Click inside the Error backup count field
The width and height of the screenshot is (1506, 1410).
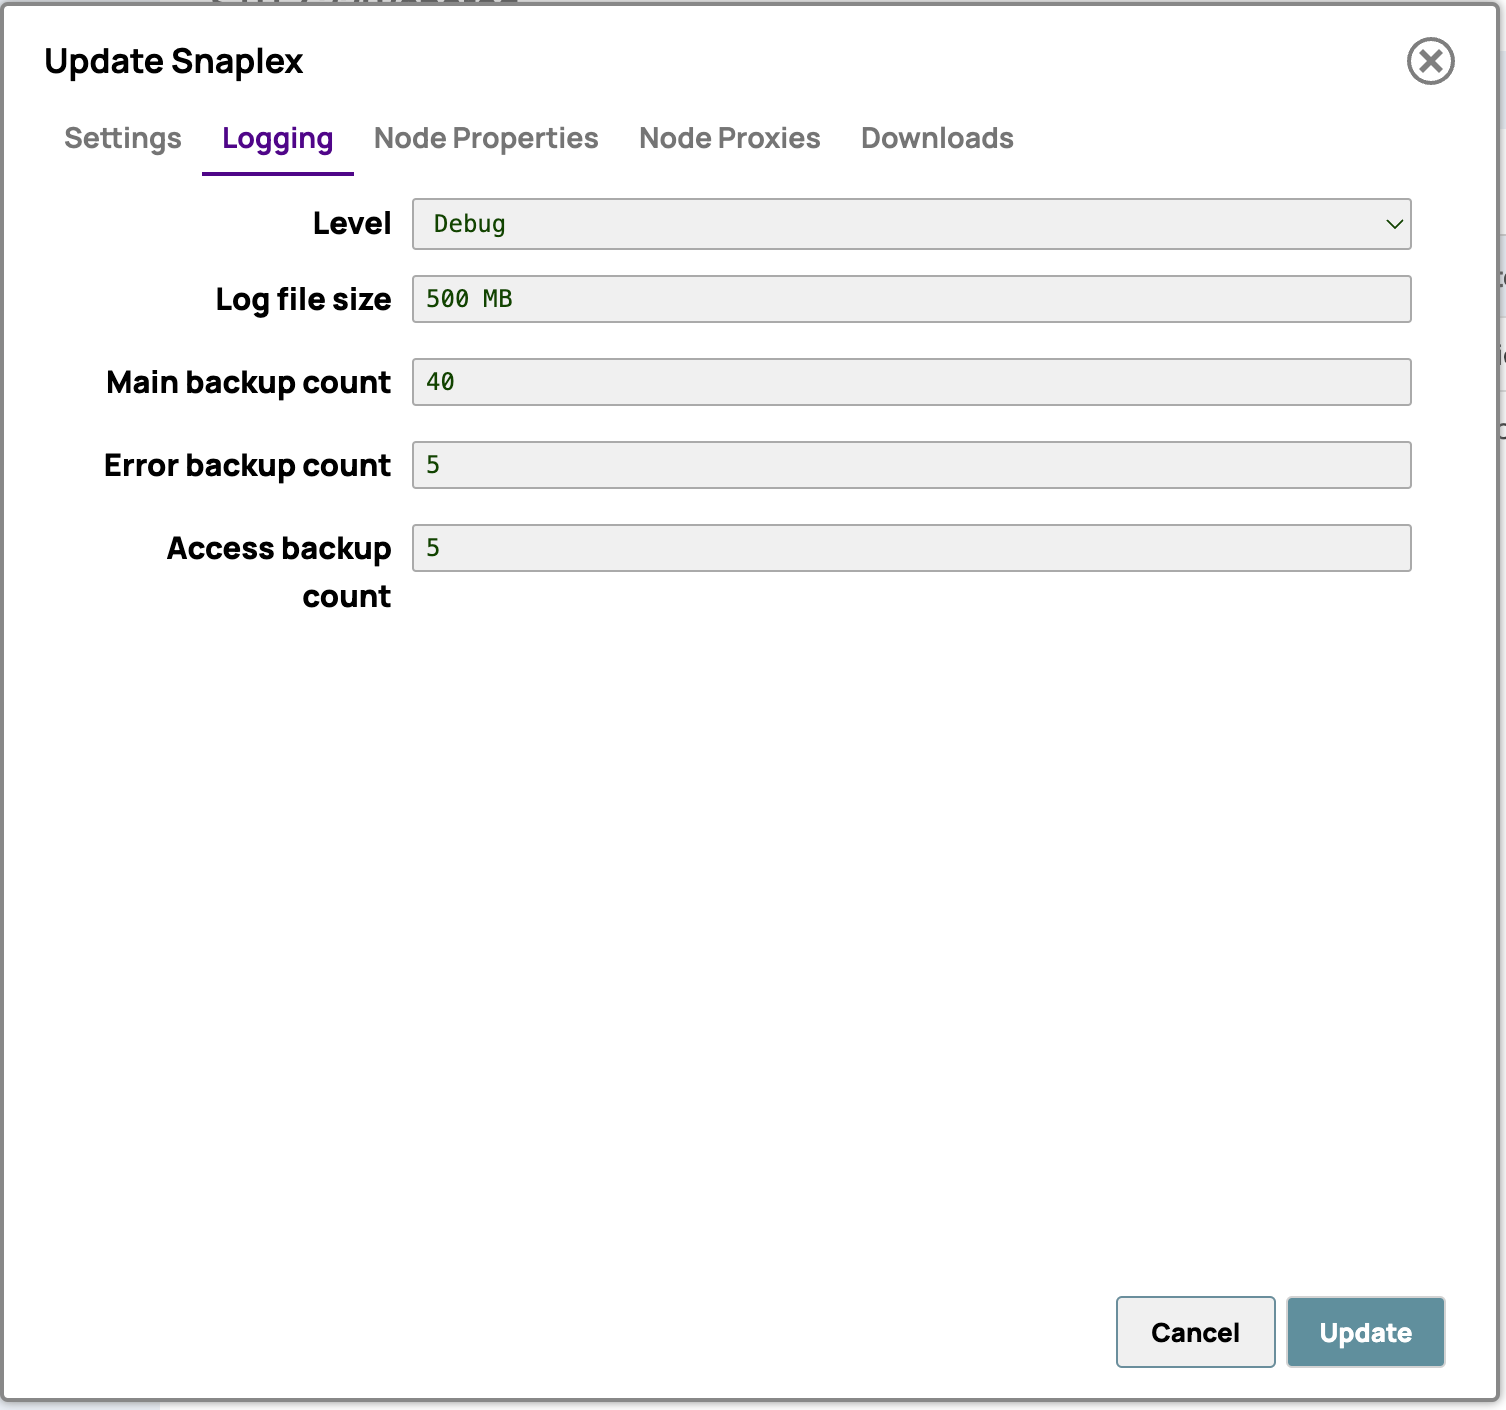(x=910, y=464)
